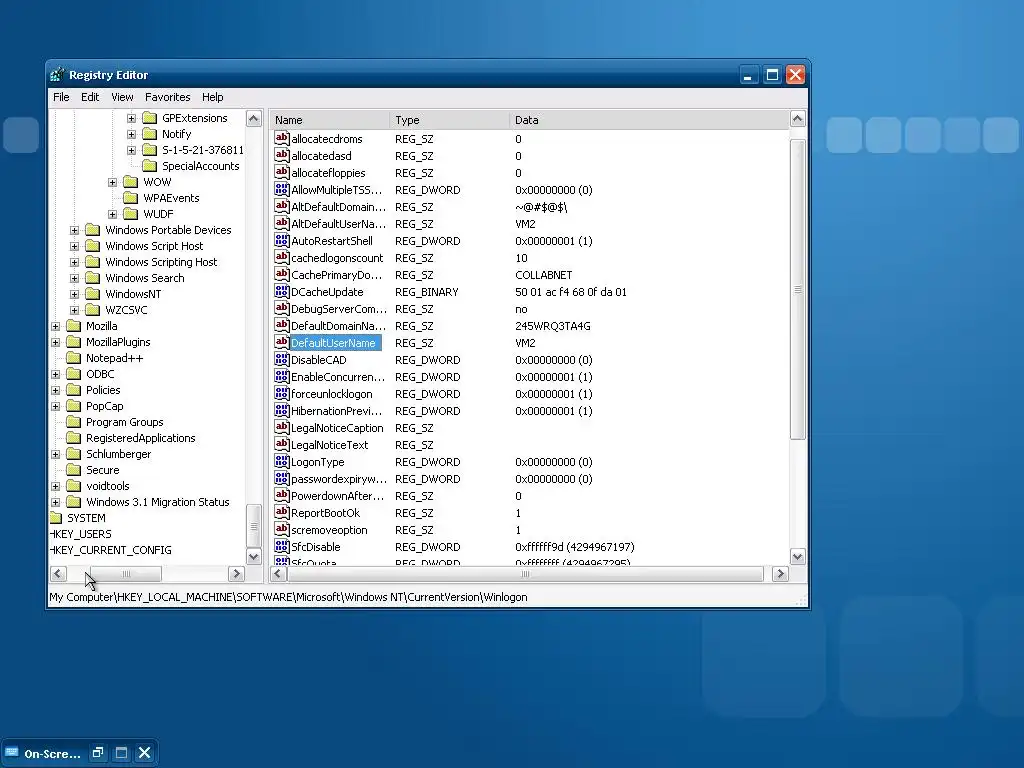Select the DefaultDomainNa... value name
1024x768 pixels.
coord(338,326)
